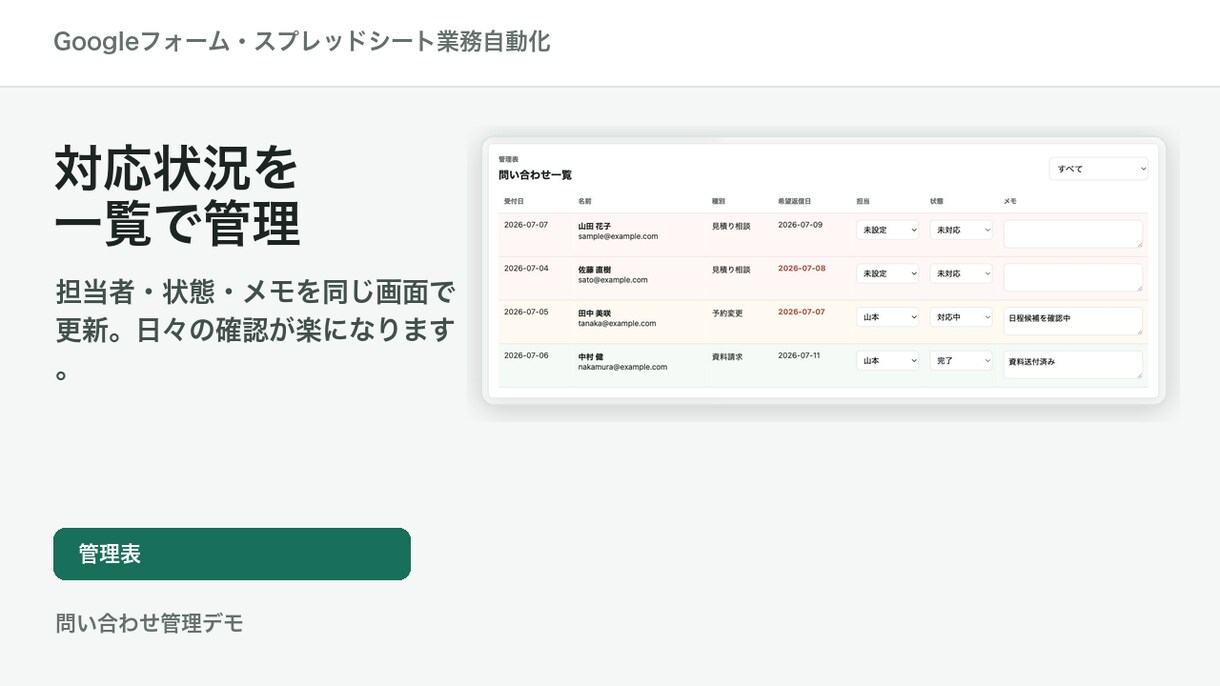The height and width of the screenshot is (686, 1220).
Task: Click the 予約変更 type cell
Action: (727, 313)
